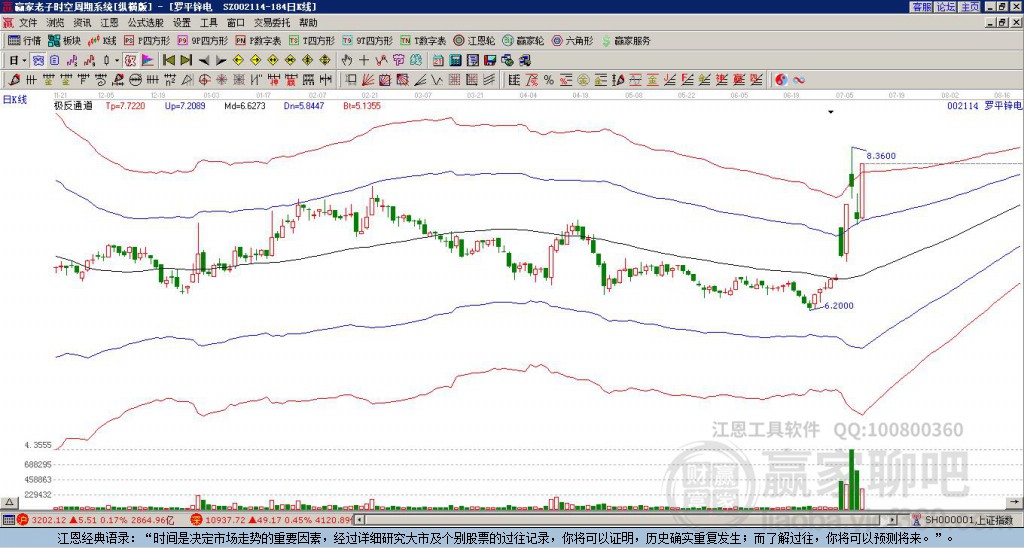The image size is (1024, 548).
Task: Jump to first bar icon
Action: coord(168,61)
